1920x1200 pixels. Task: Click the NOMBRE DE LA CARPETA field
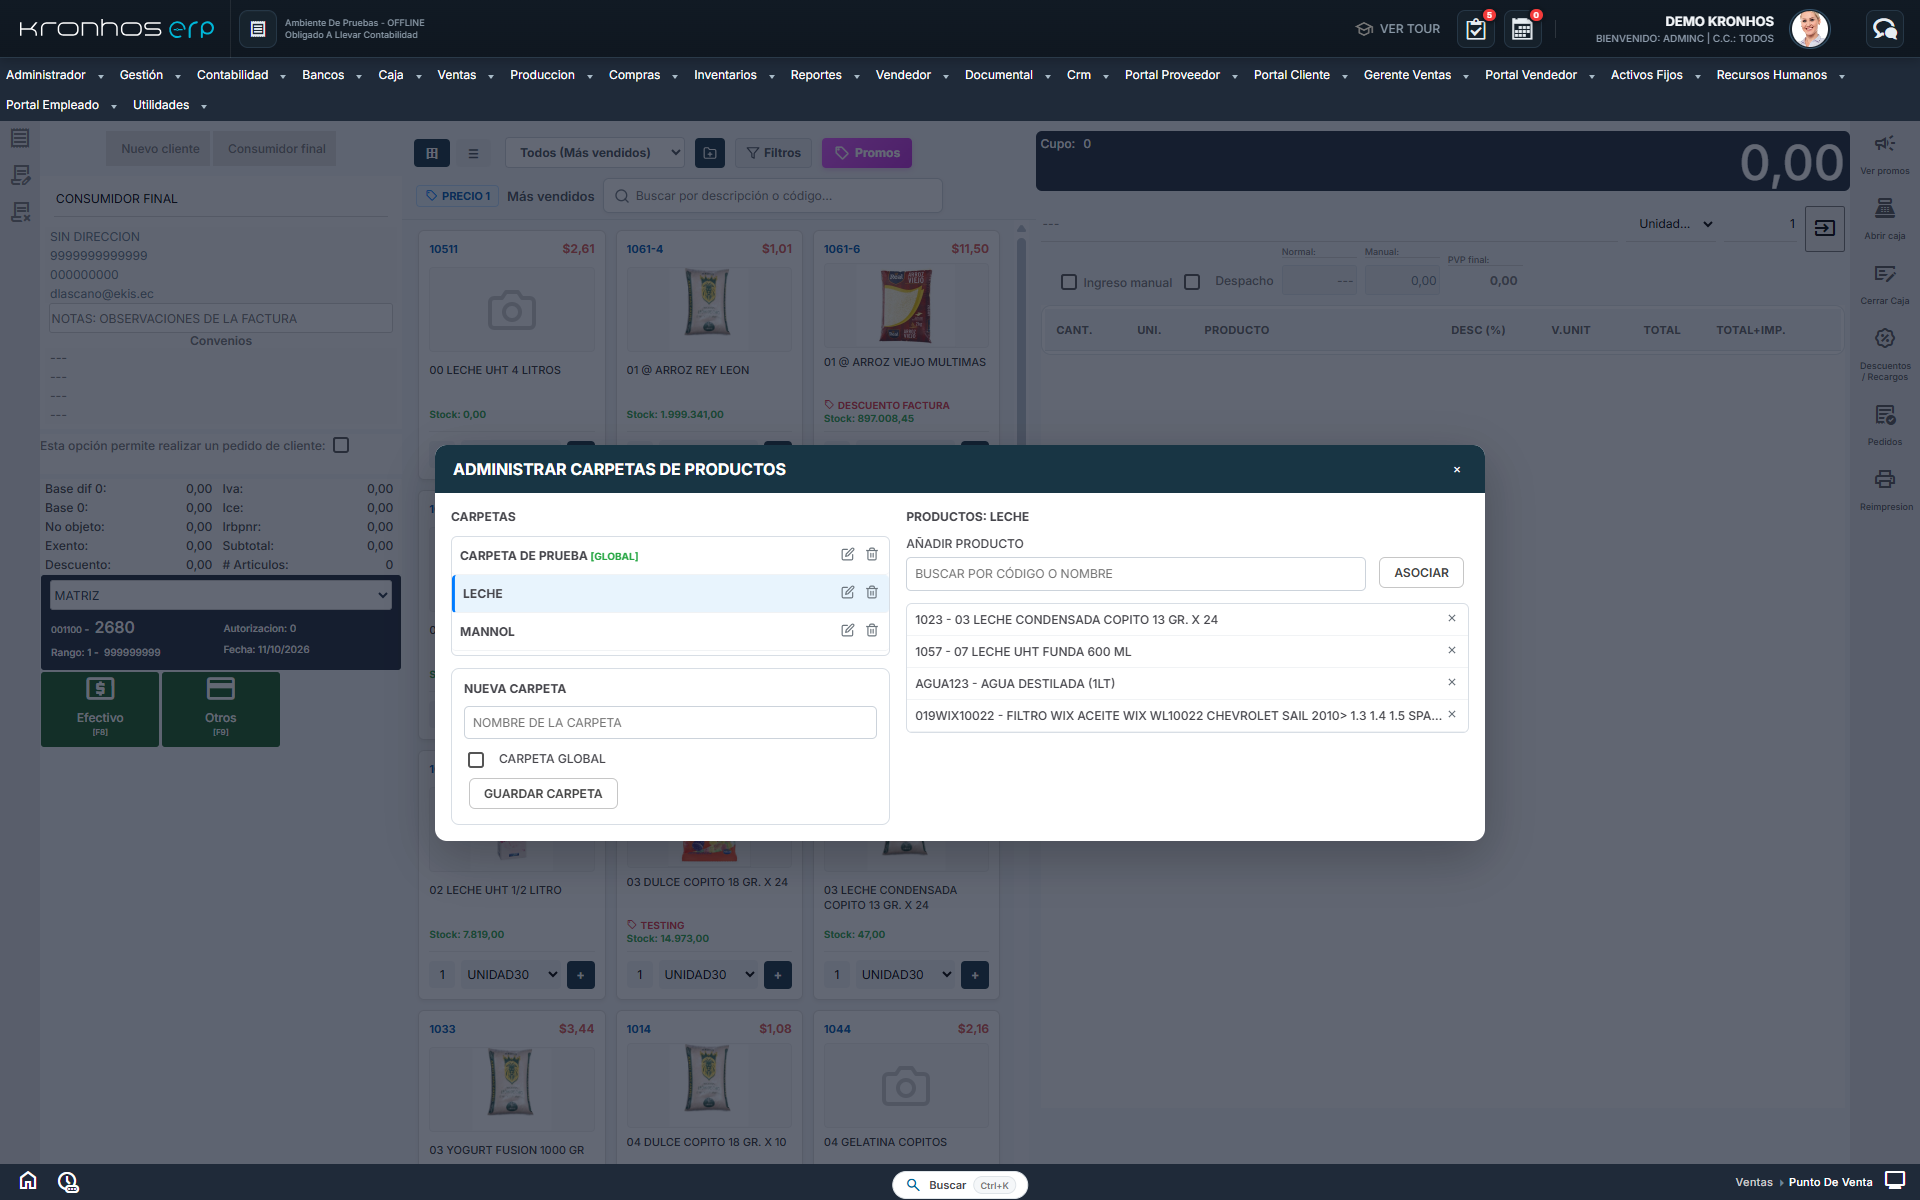[x=670, y=723]
